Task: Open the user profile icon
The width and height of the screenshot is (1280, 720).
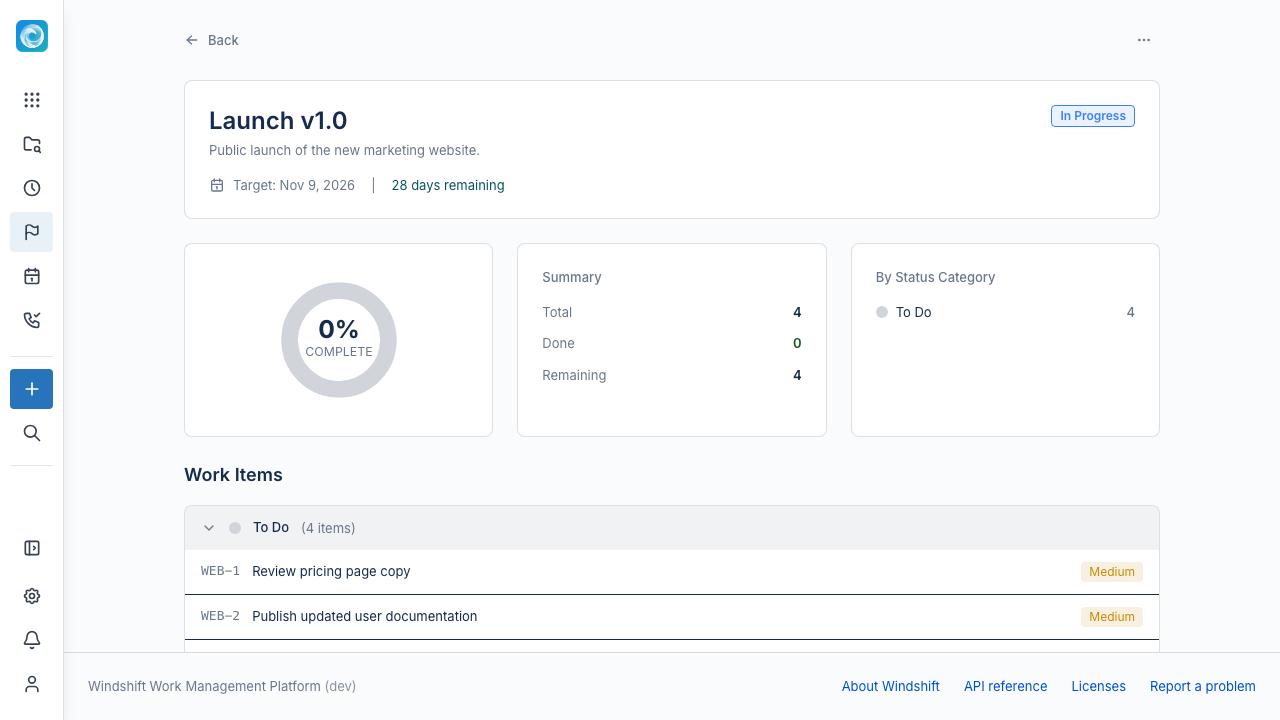Action: (x=32, y=684)
